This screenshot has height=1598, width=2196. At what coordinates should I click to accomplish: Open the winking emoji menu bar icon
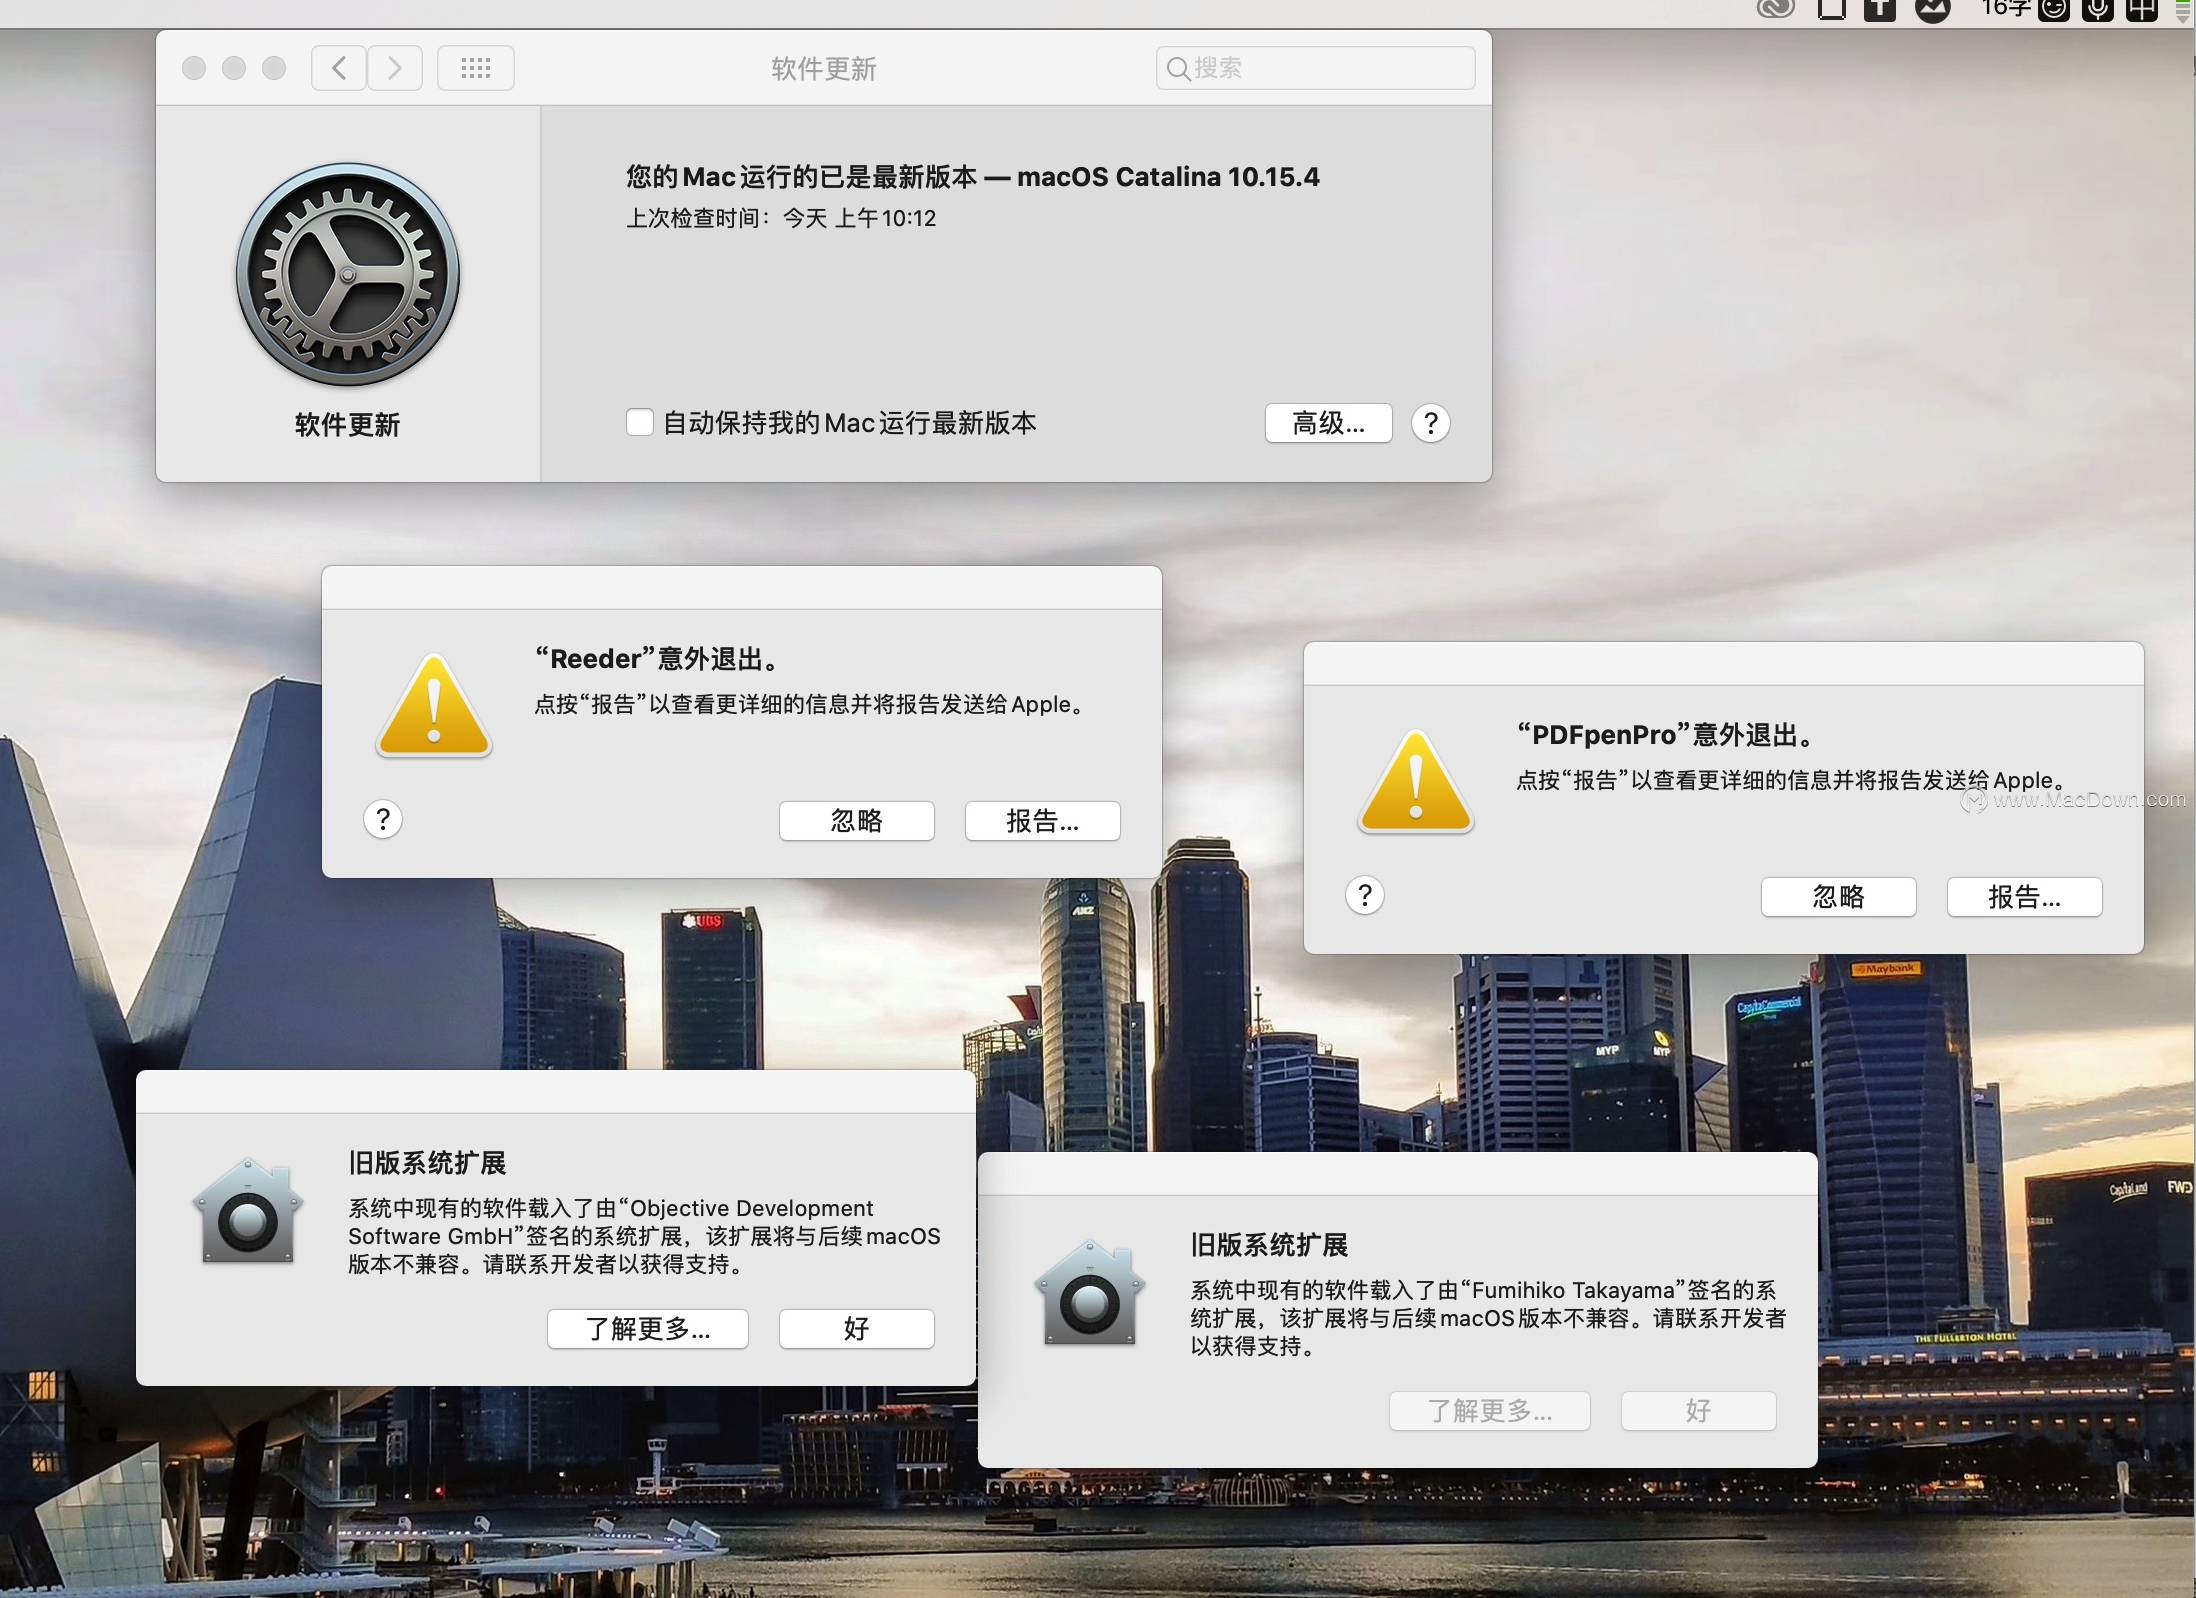pyautogui.click(x=2054, y=10)
